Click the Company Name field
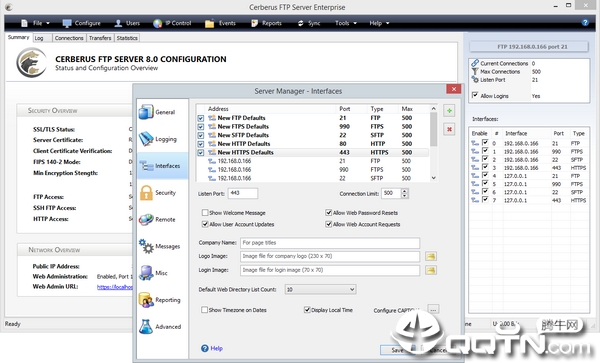The width and height of the screenshot is (600, 363). pos(330,243)
